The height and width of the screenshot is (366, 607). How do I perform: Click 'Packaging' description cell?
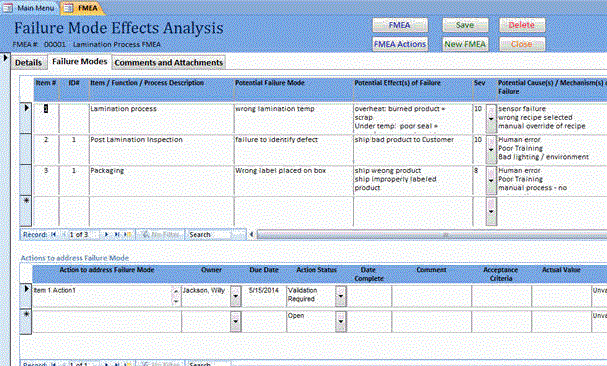(x=161, y=180)
